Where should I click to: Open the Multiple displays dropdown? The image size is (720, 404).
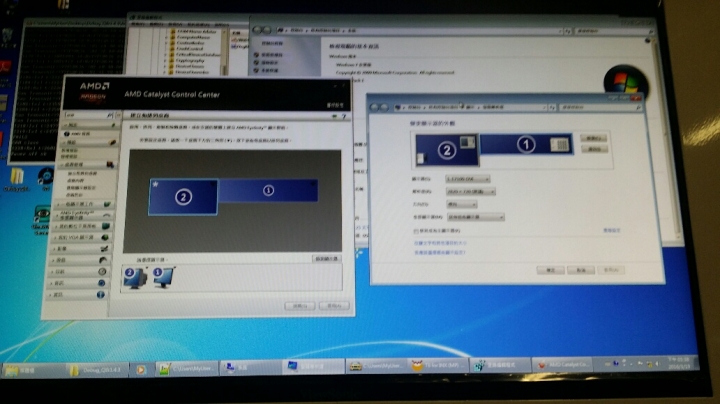coord(476,217)
